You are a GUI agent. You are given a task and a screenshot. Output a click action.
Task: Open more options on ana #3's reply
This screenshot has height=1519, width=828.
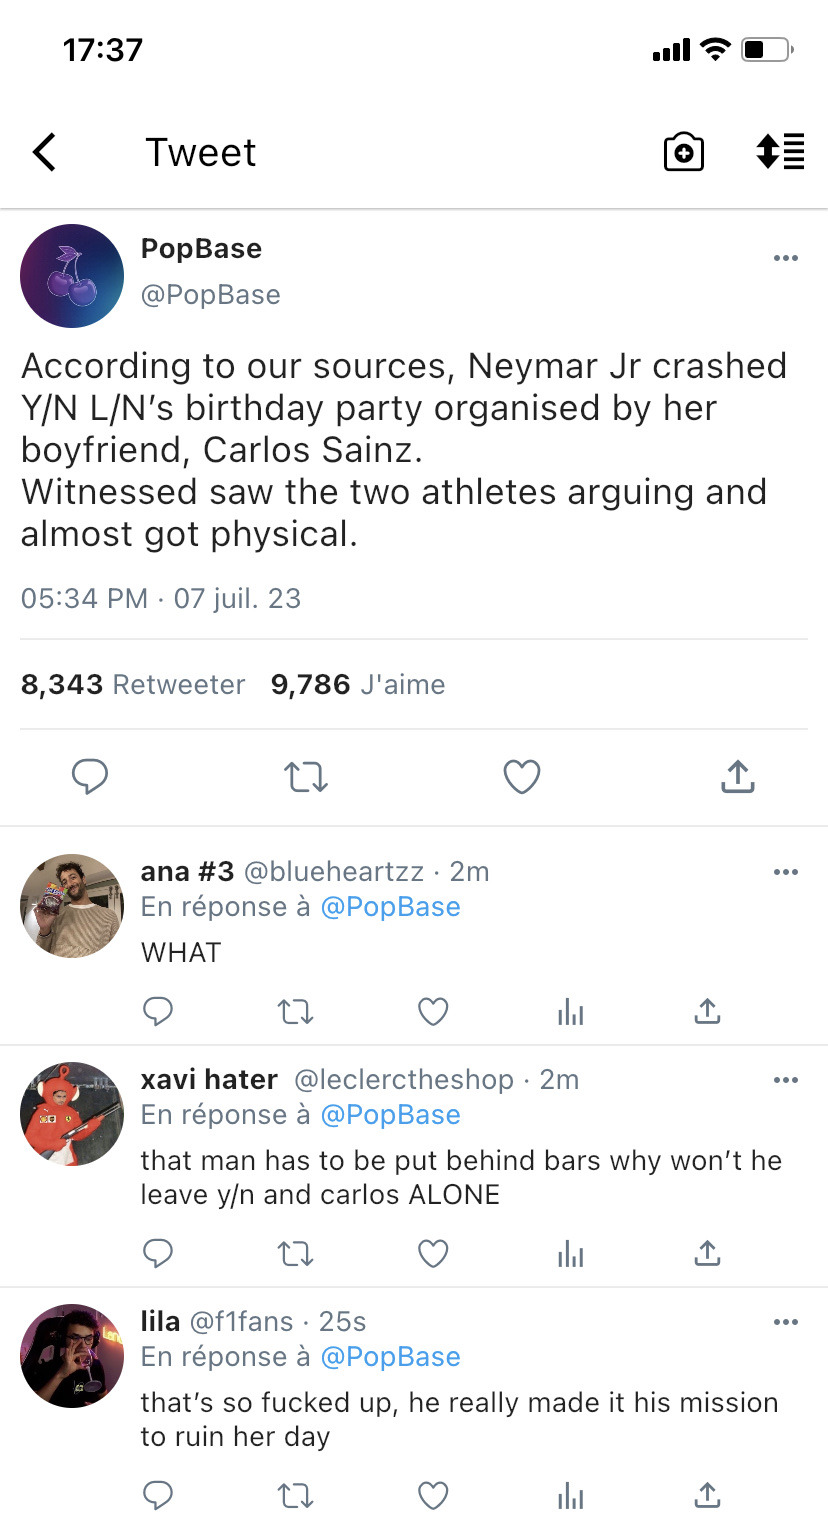point(786,872)
